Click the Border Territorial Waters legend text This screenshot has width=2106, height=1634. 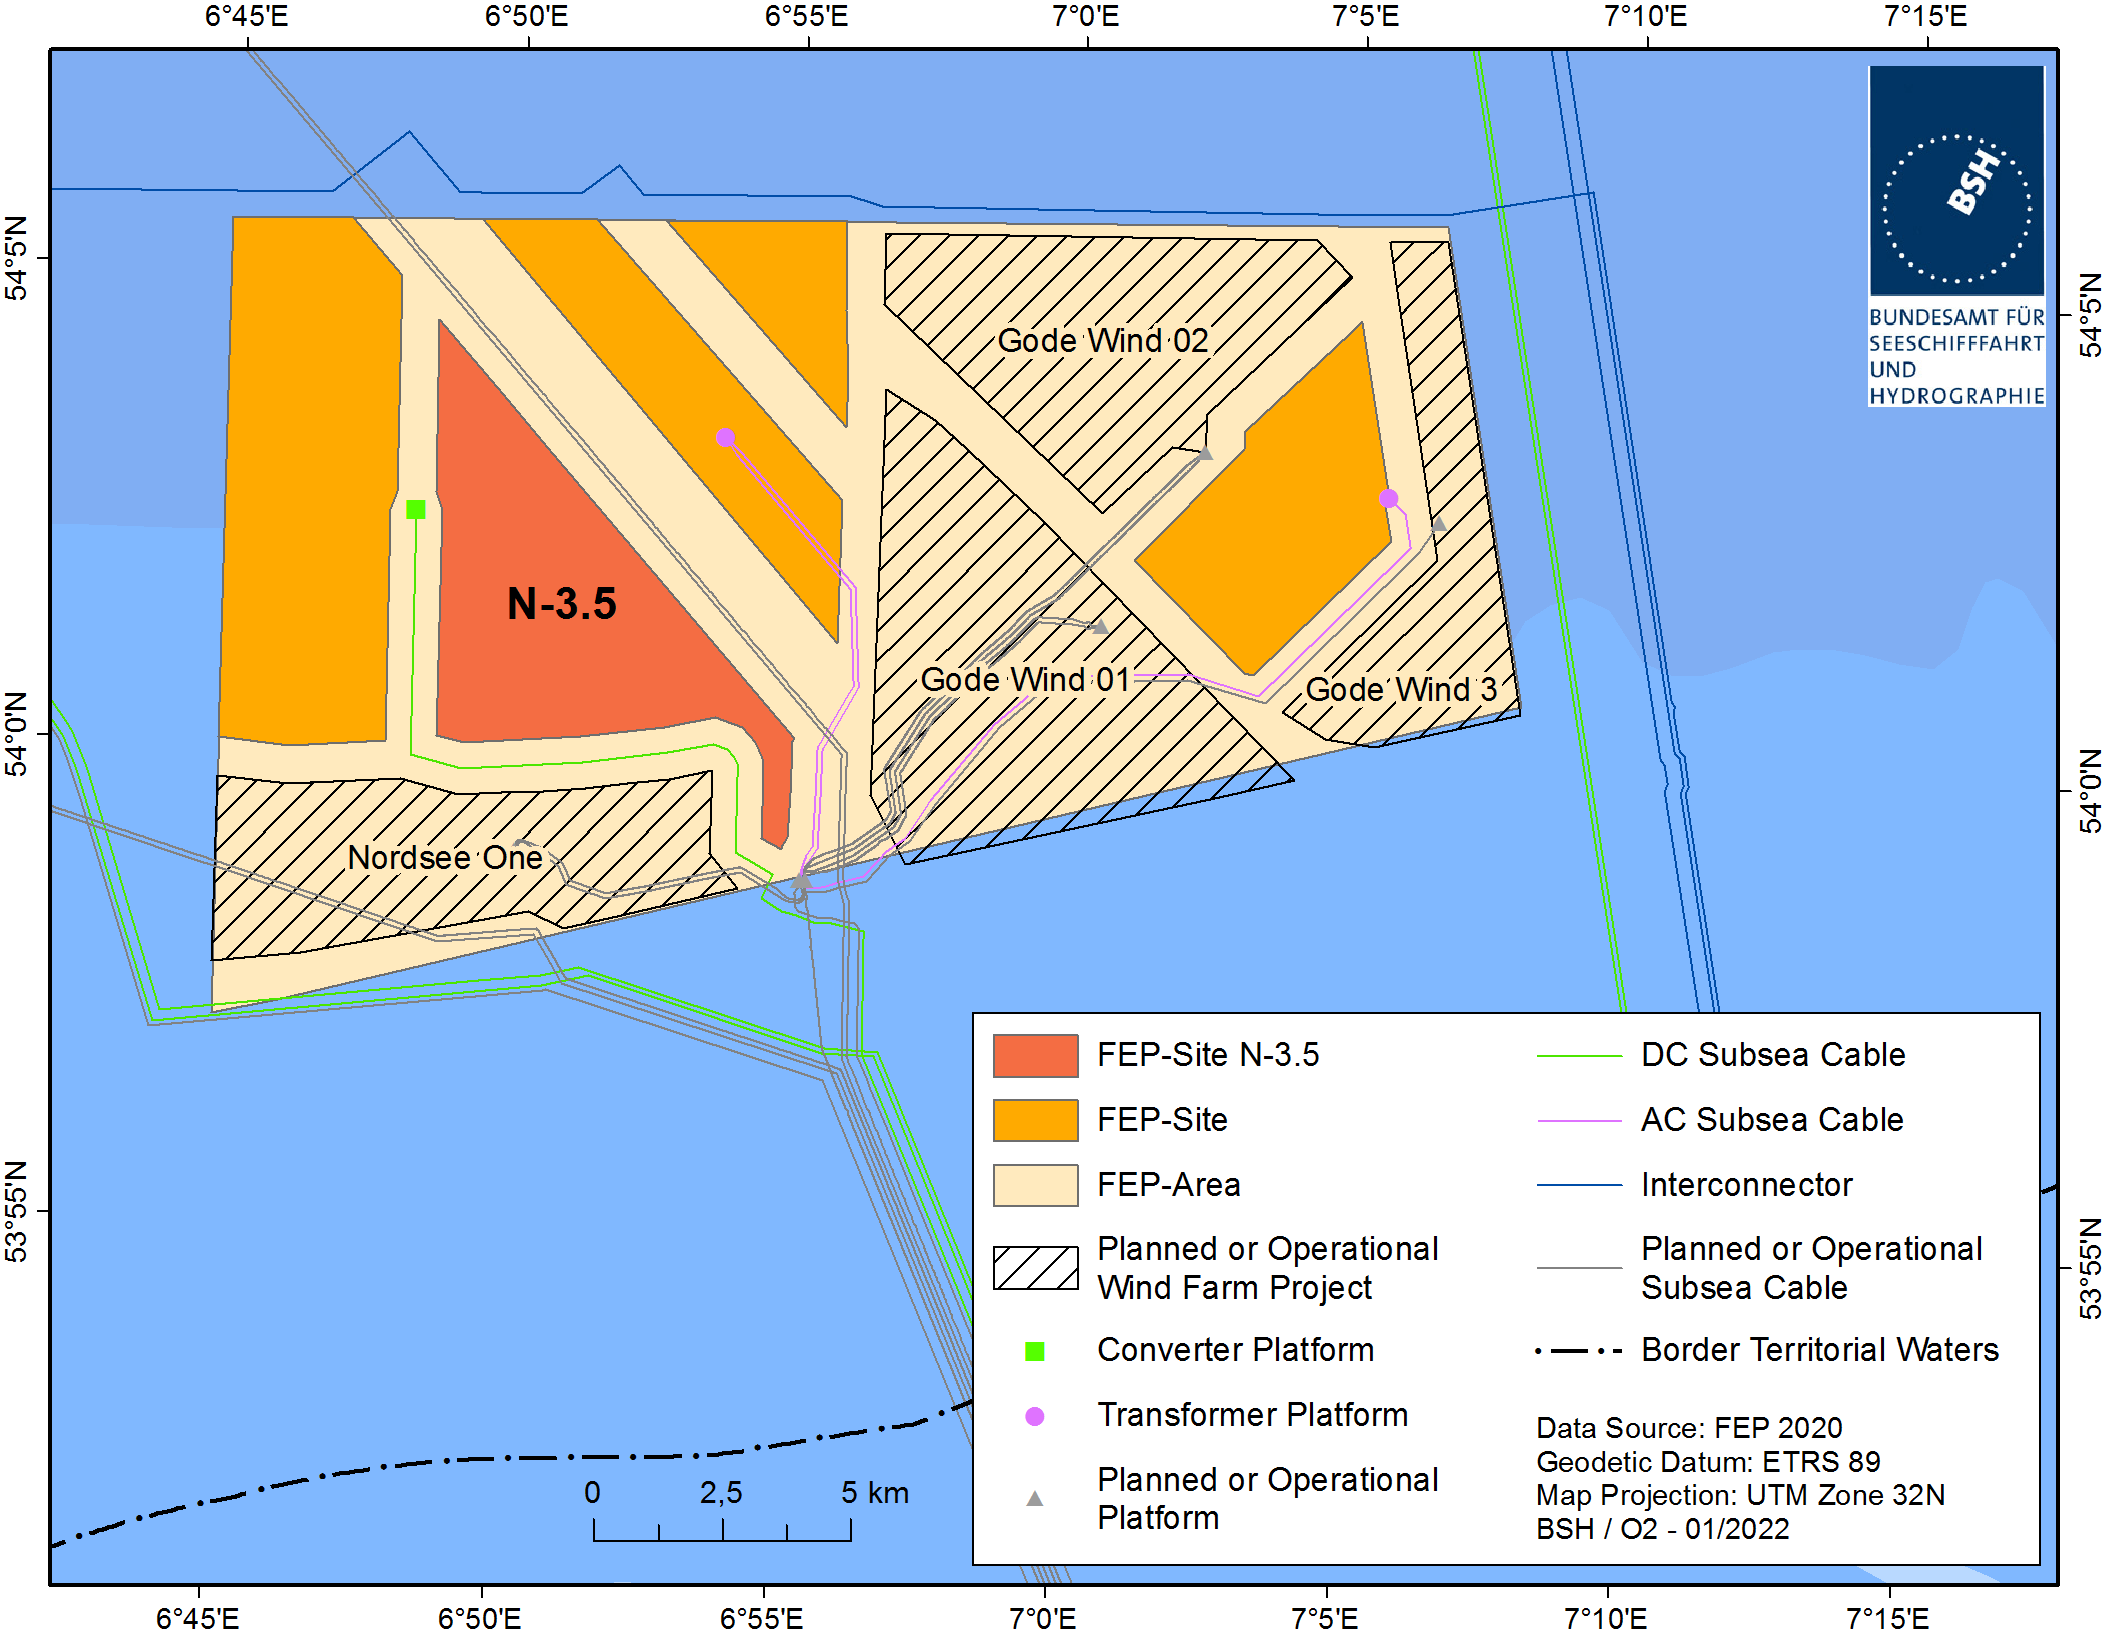click(1820, 1350)
